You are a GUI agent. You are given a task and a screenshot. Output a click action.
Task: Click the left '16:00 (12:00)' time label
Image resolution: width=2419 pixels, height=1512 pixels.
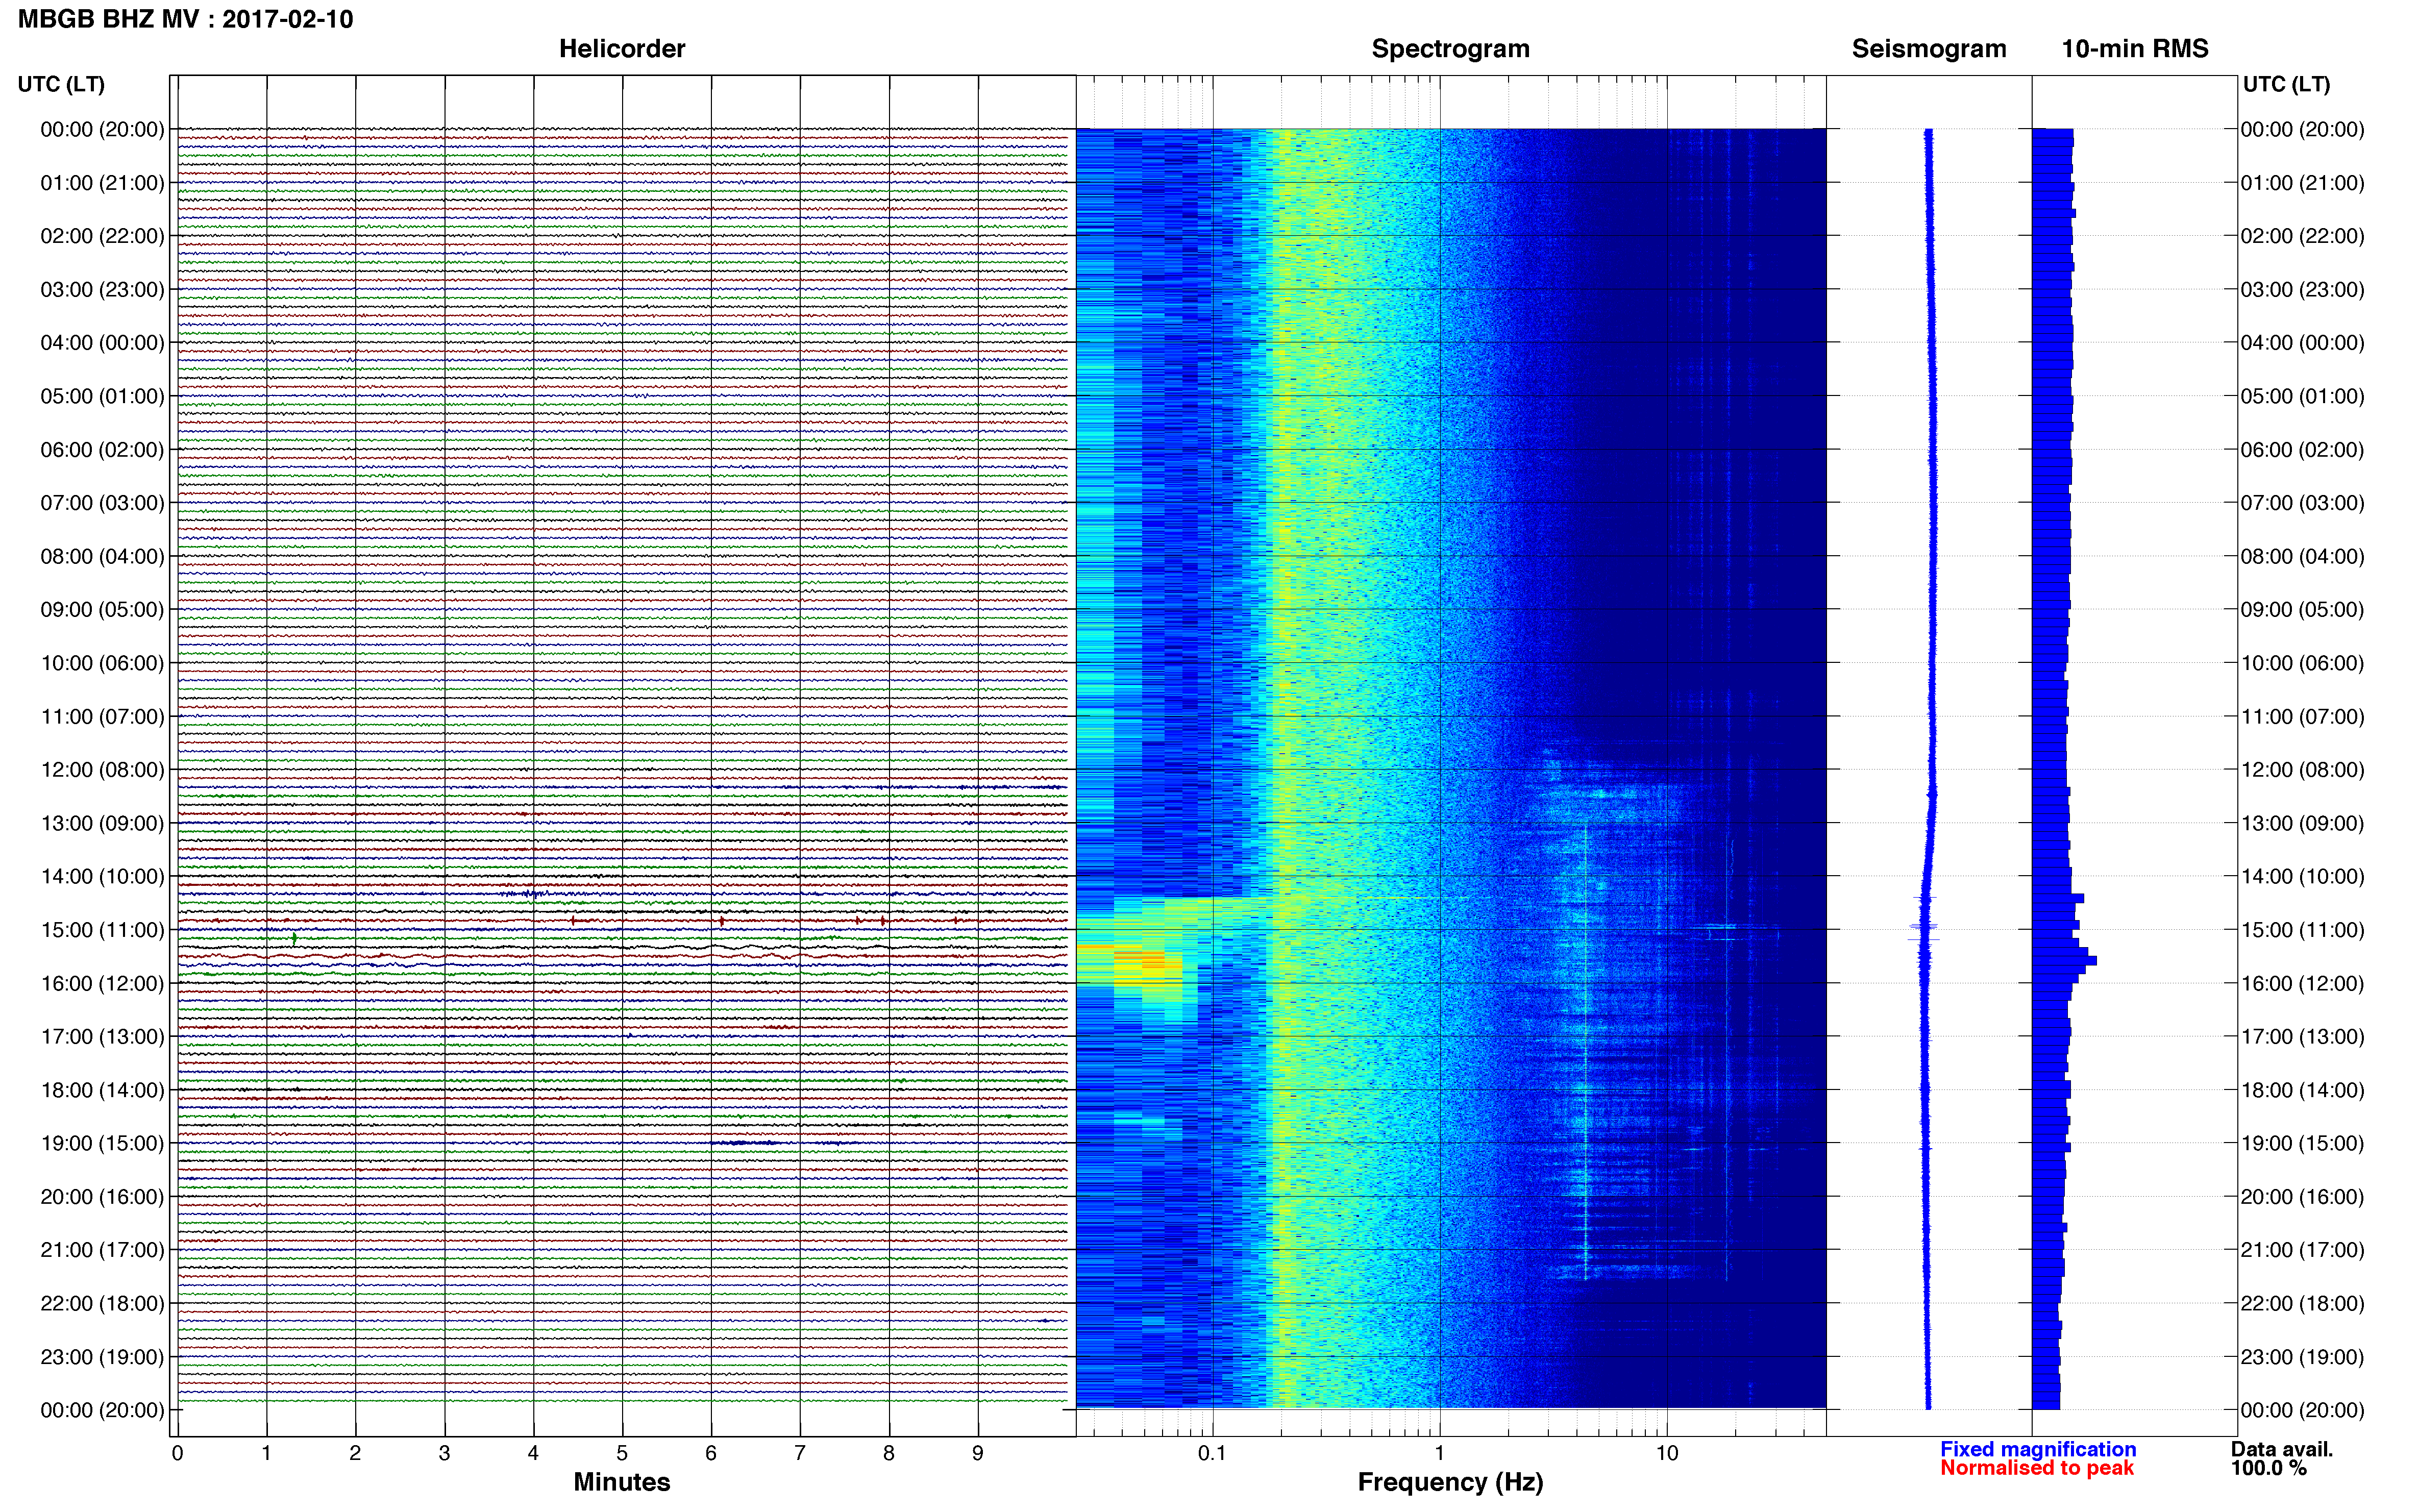[102, 983]
